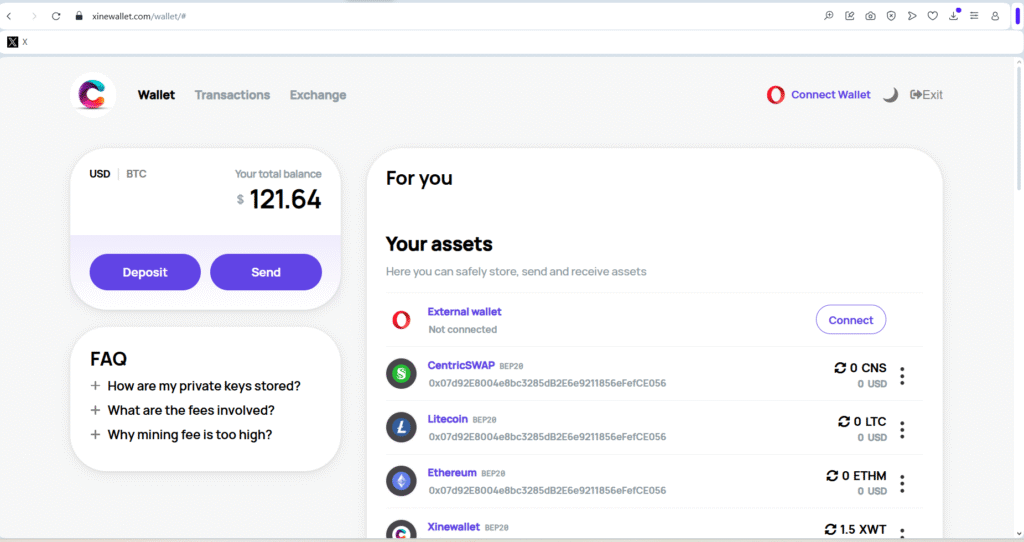Expand 'What are the fees involved?' question
Image resolution: width=1024 pixels, height=542 pixels.
point(191,410)
